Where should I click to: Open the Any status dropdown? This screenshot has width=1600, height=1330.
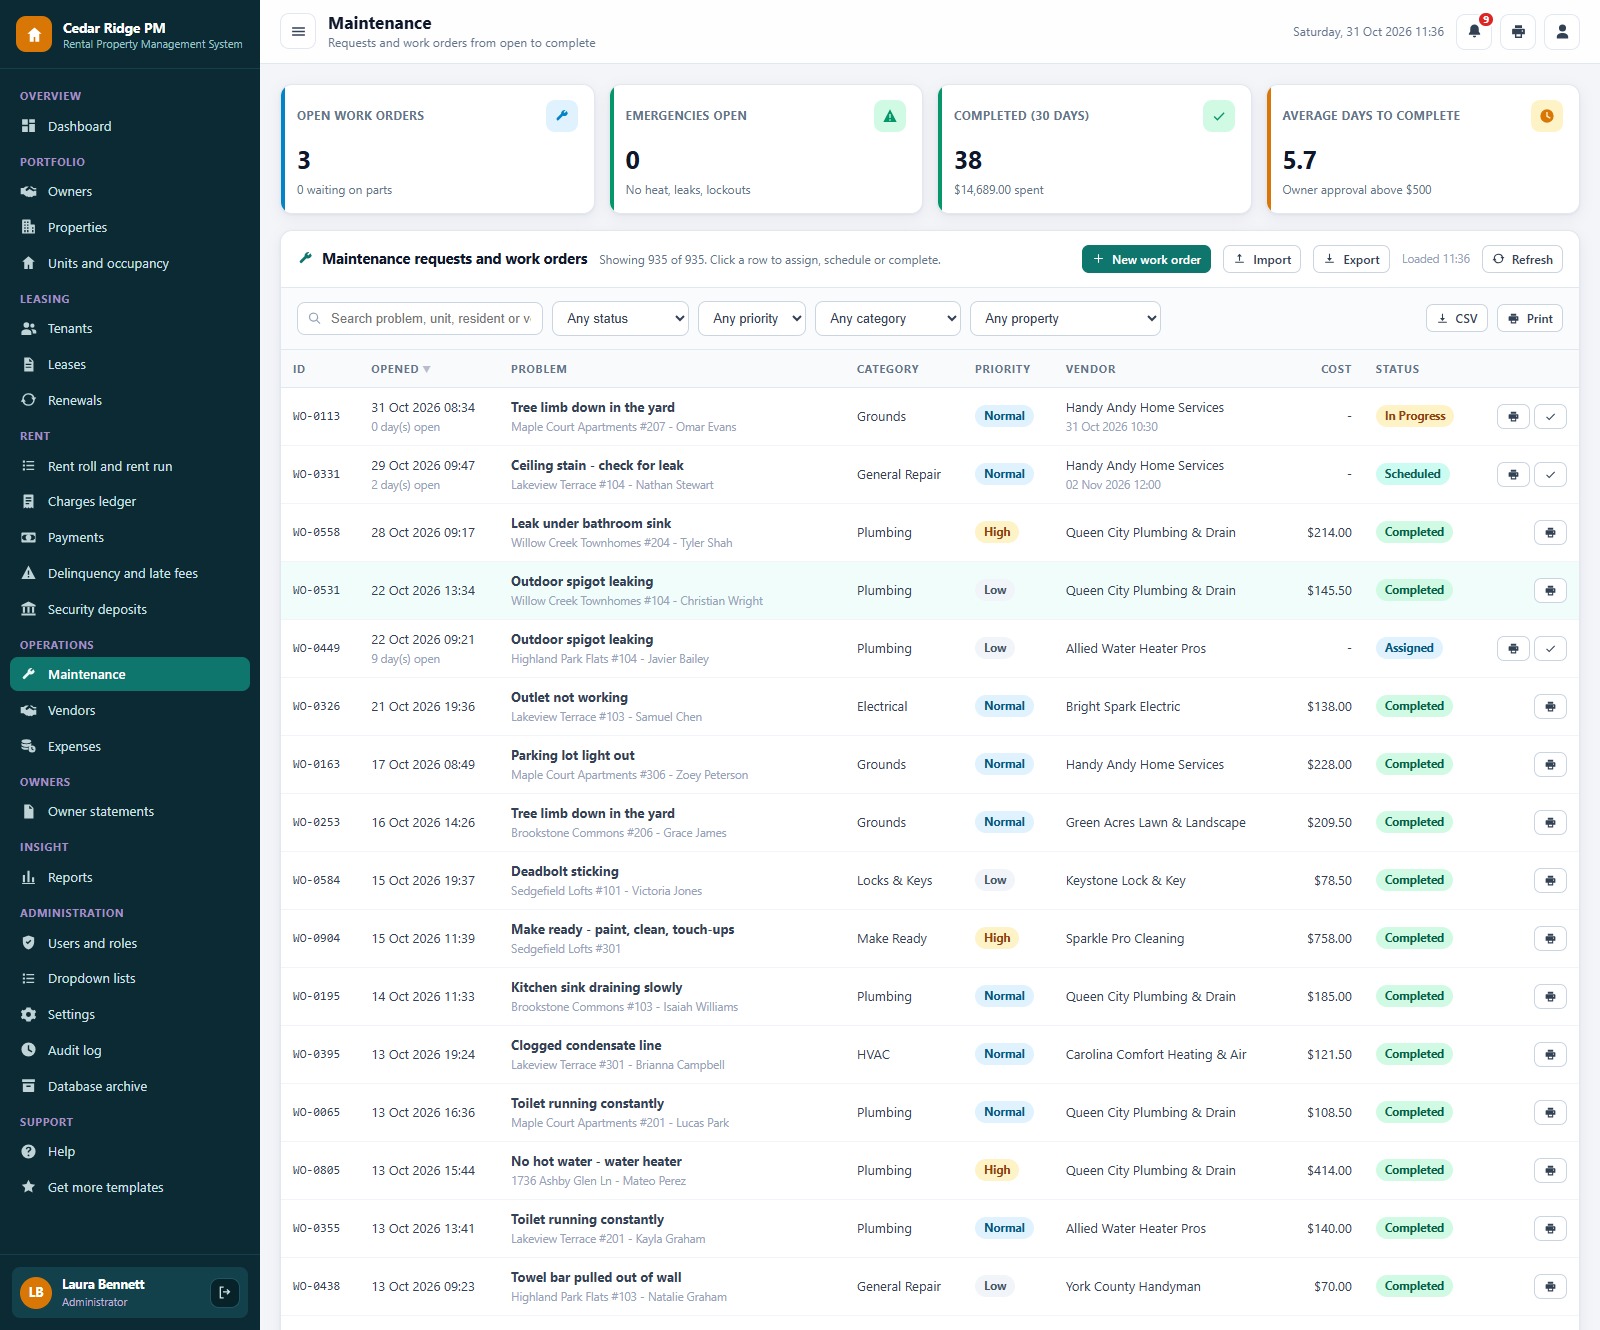[620, 319]
